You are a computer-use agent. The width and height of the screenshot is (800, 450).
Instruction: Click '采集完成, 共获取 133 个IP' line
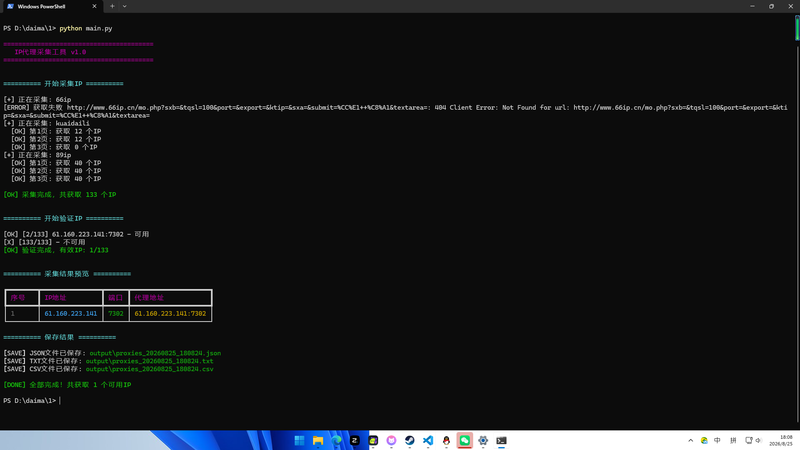60,195
